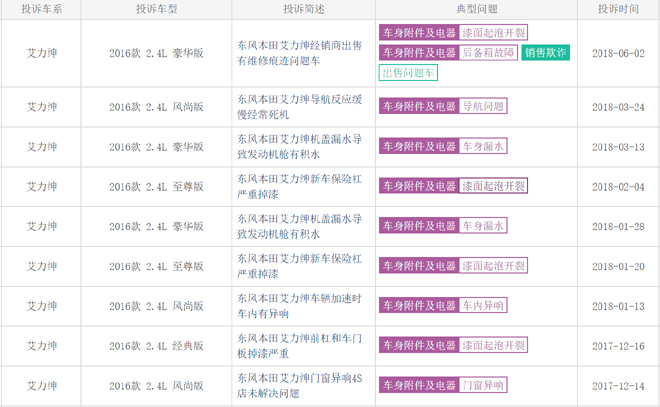Screen dimensions: 660x407
Task: Open the 车辆加速时车内有异响 complaint
Action: click(299, 306)
